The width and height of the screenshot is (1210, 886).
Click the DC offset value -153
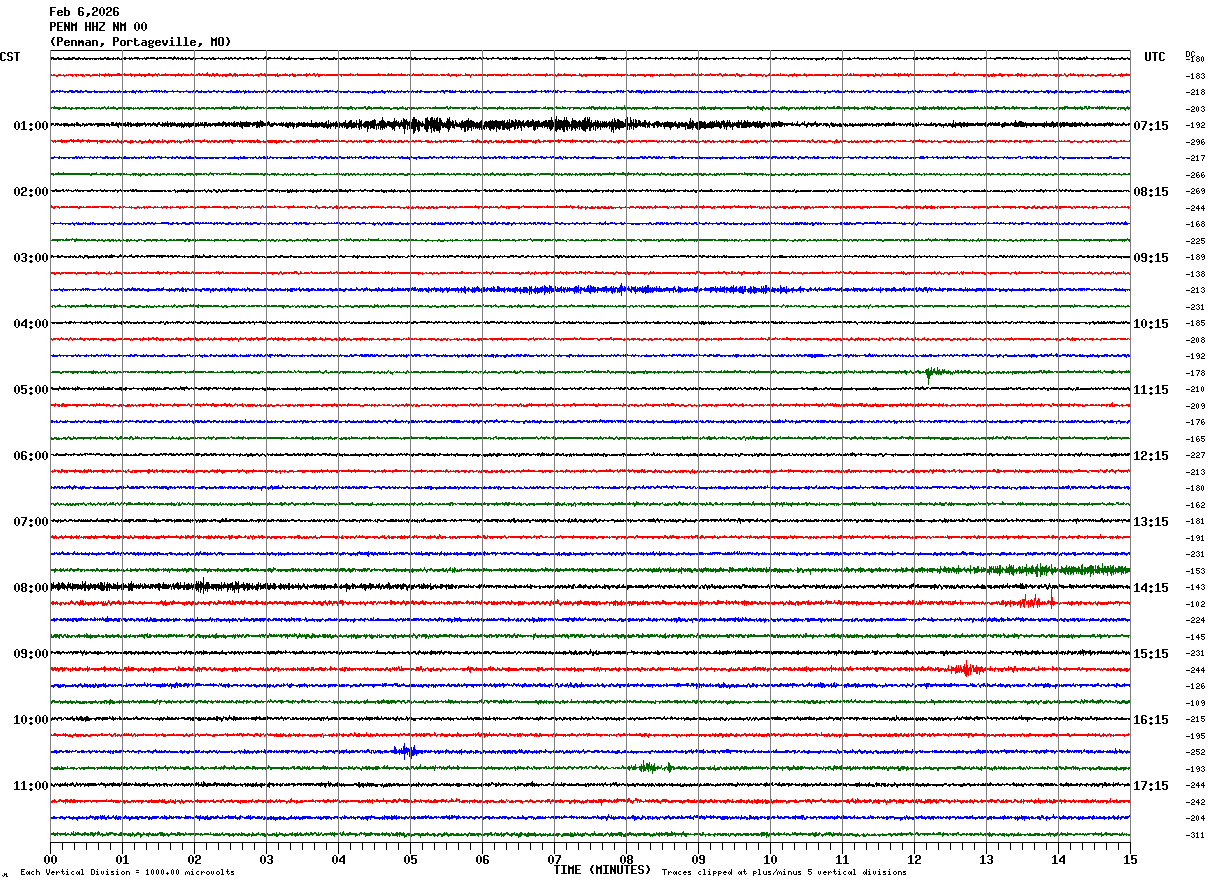click(x=1195, y=570)
